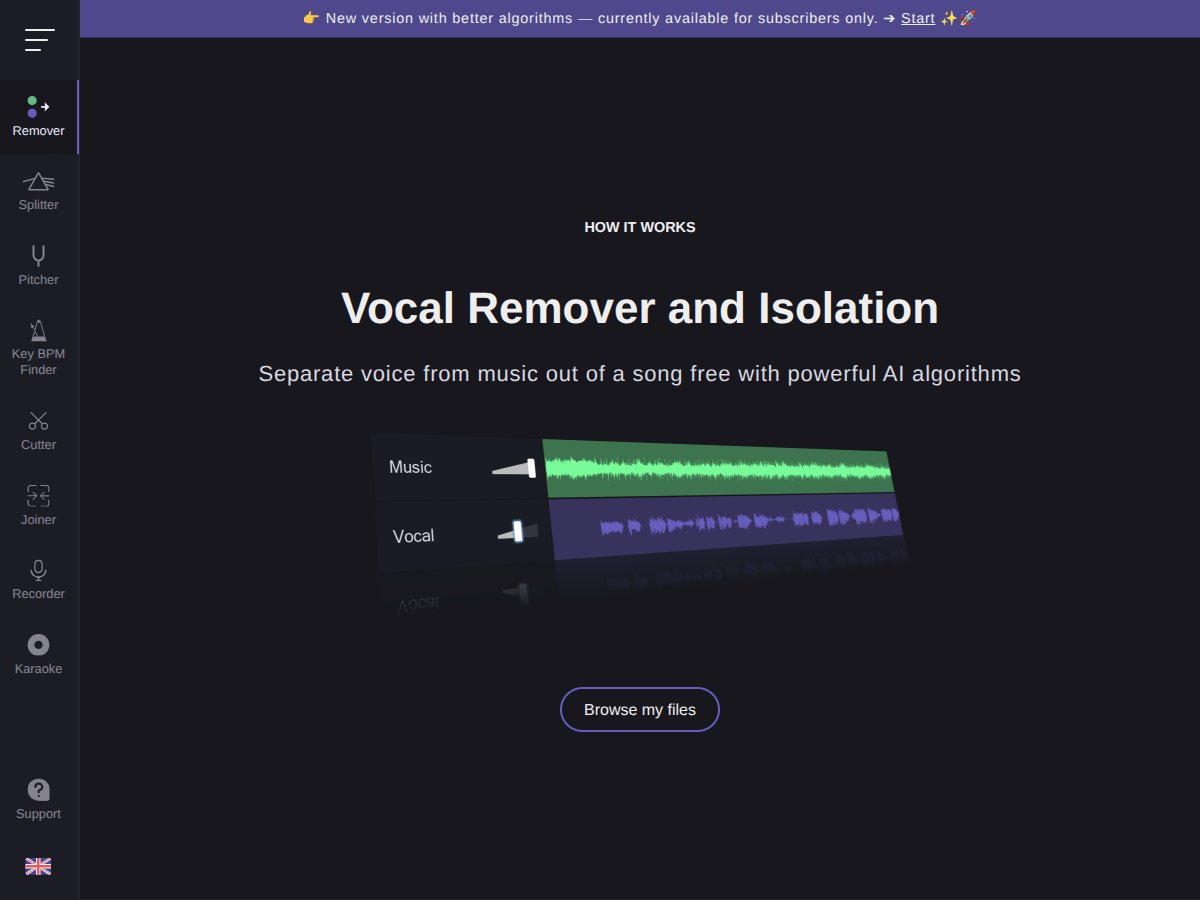Click the Browse my files button
The image size is (1200, 900).
640,709
